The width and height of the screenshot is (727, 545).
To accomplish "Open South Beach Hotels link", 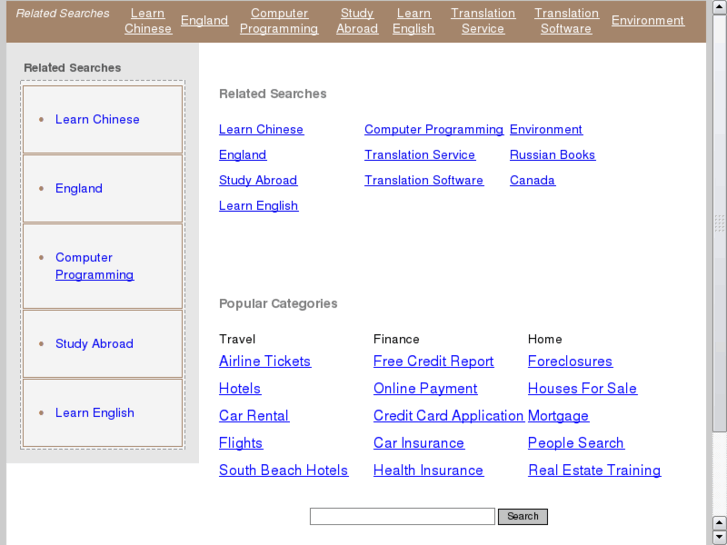I will click(283, 470).
